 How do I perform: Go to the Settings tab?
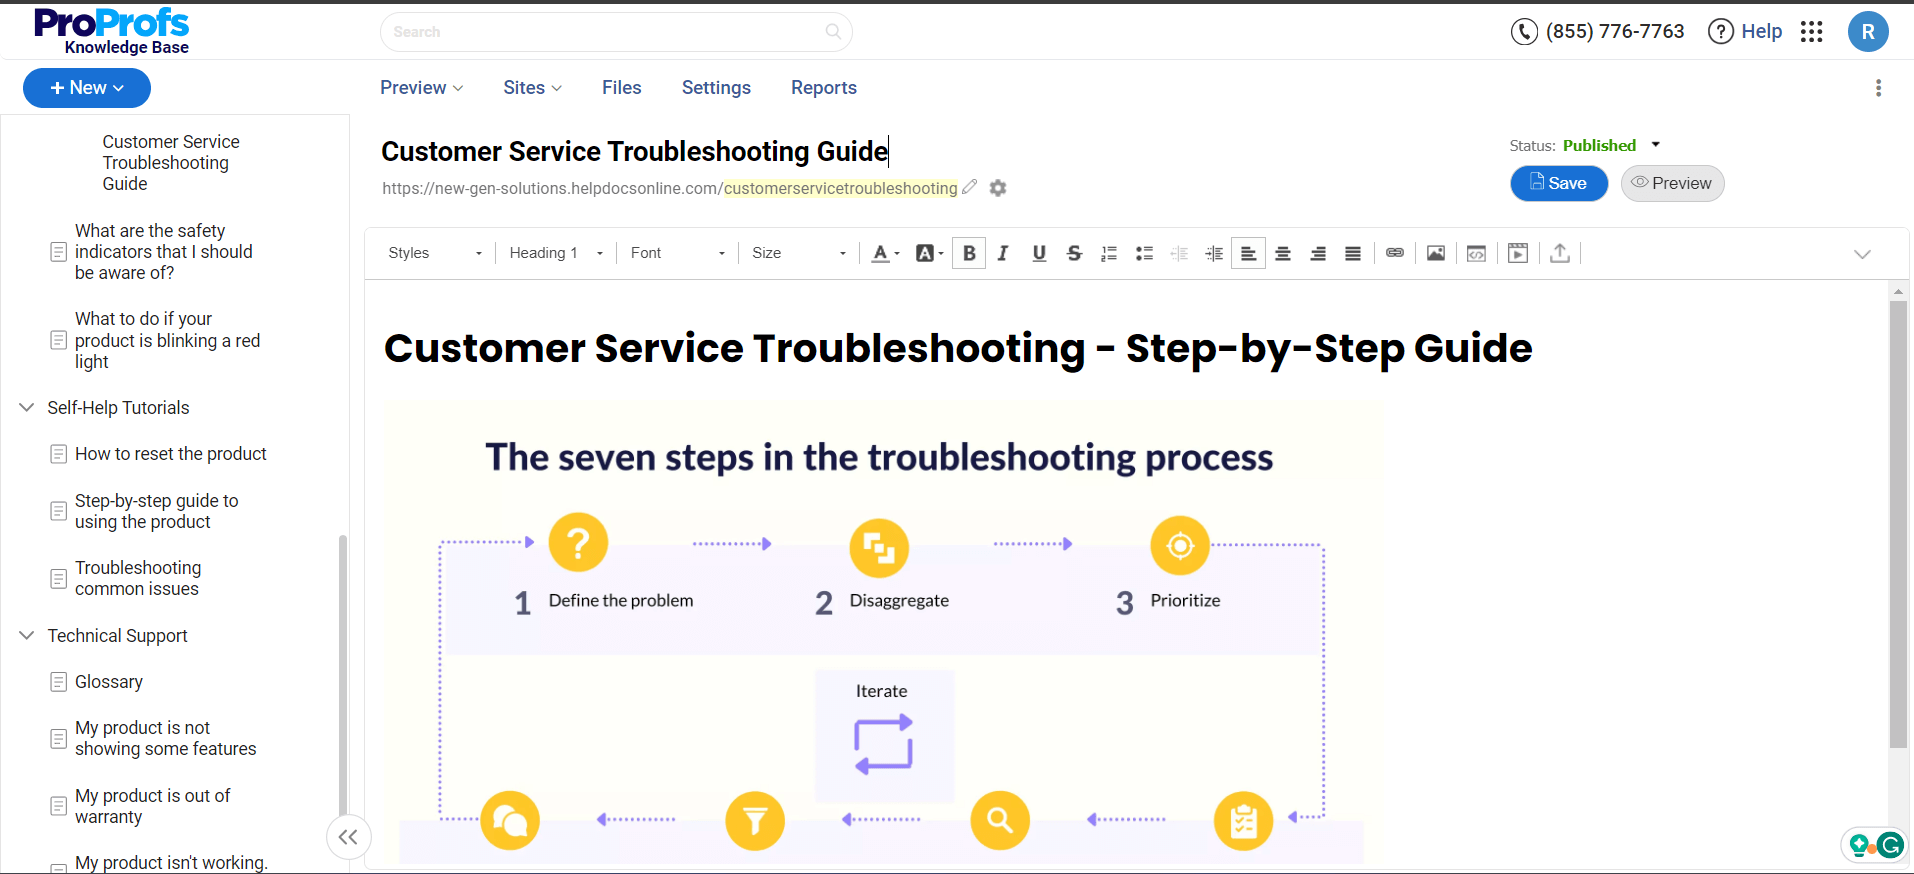(x=716, y=88)
